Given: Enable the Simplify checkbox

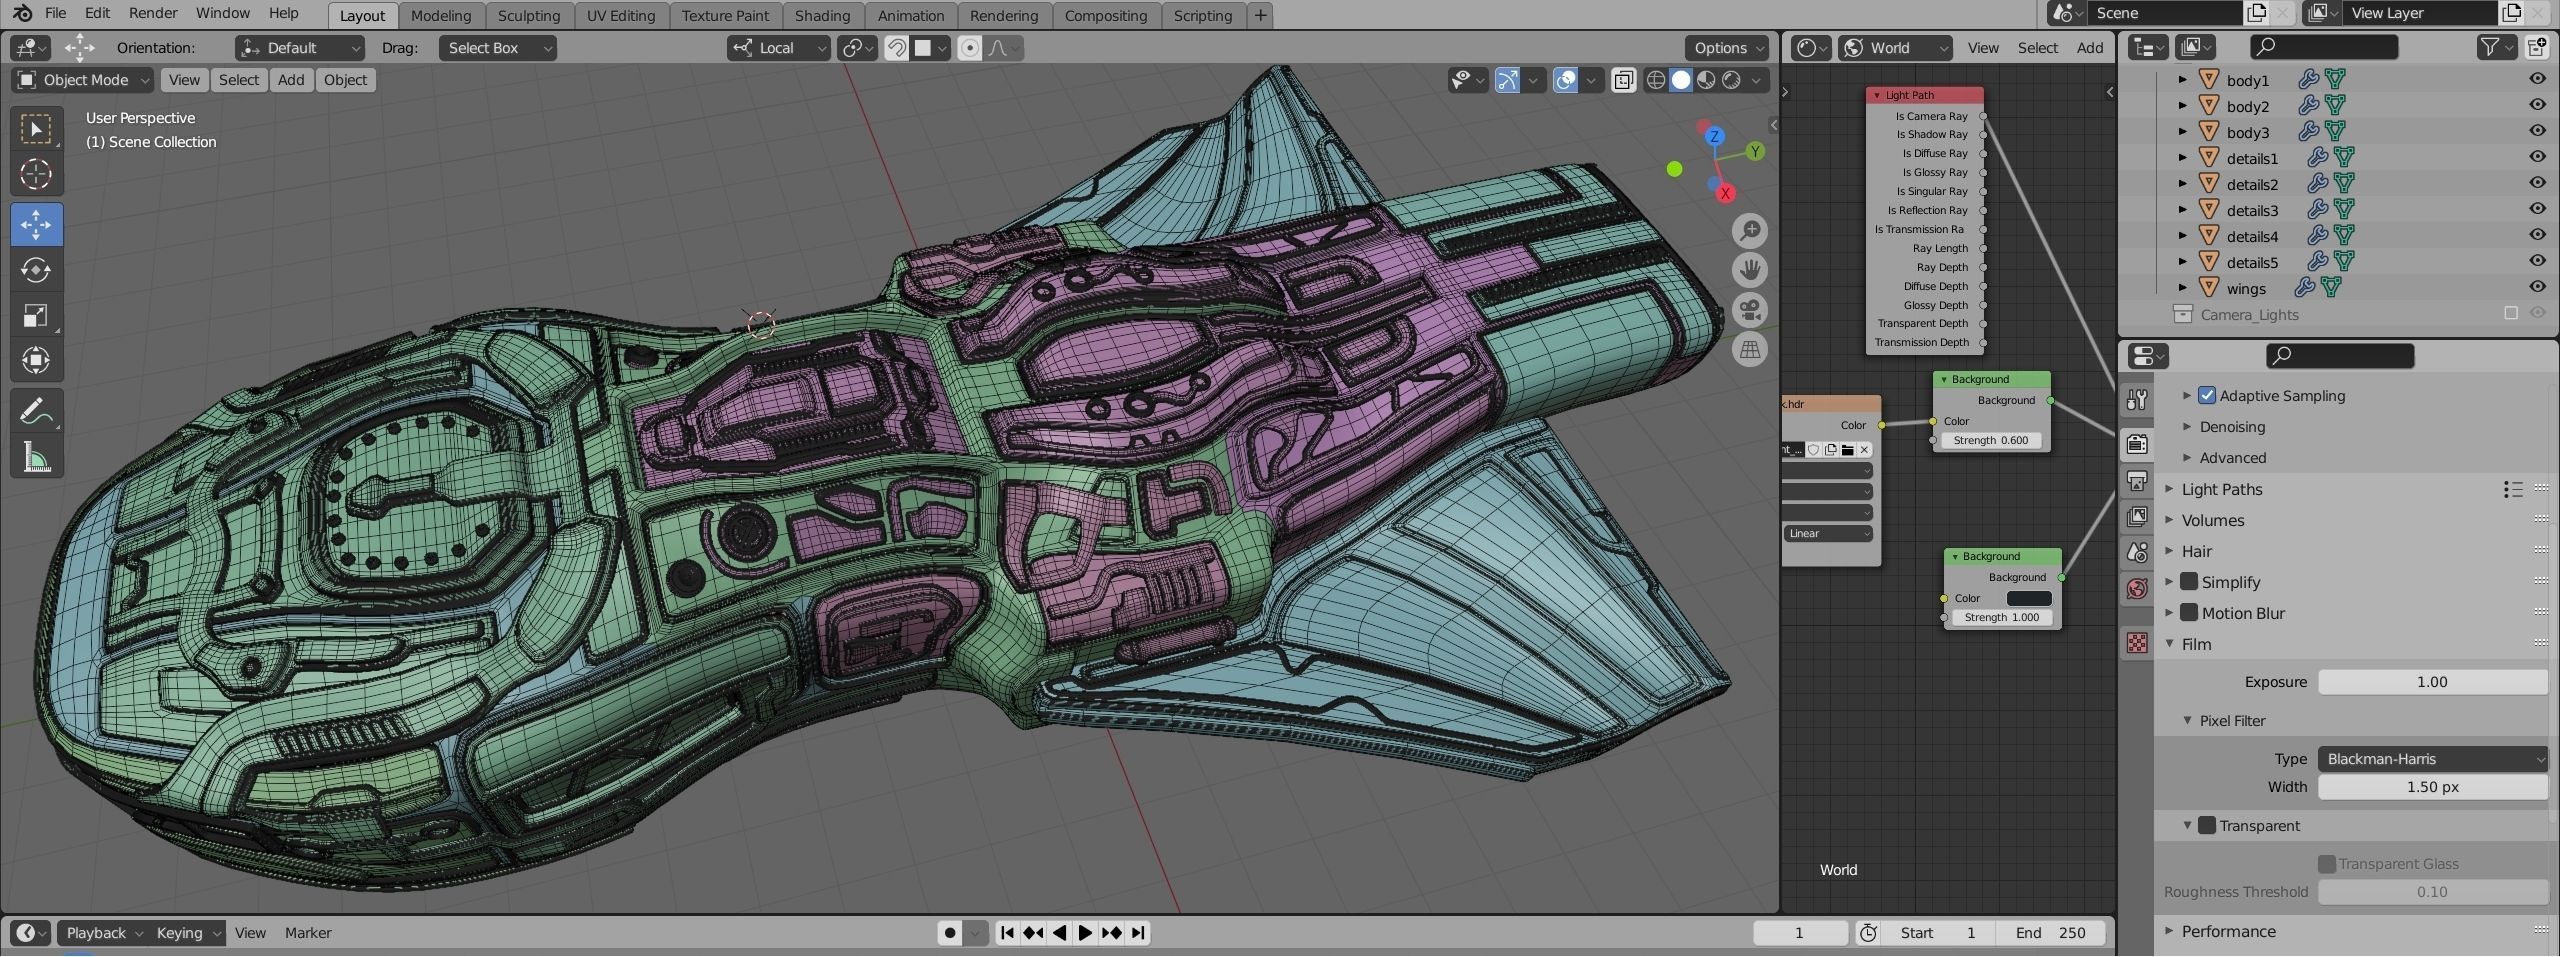Looking at the screenshot, I should 2189,582.
